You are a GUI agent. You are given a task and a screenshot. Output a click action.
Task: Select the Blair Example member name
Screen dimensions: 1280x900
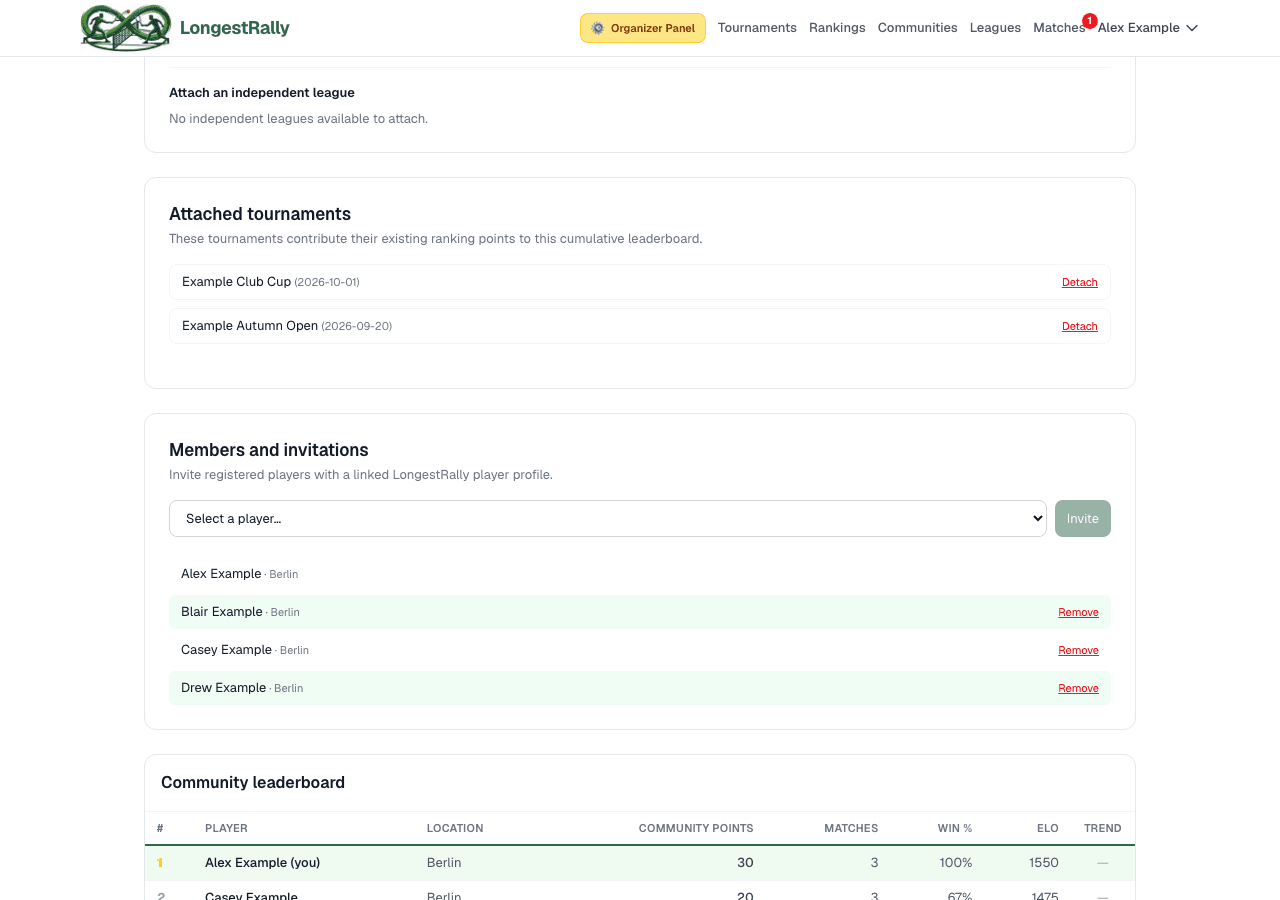coord(222,612)
